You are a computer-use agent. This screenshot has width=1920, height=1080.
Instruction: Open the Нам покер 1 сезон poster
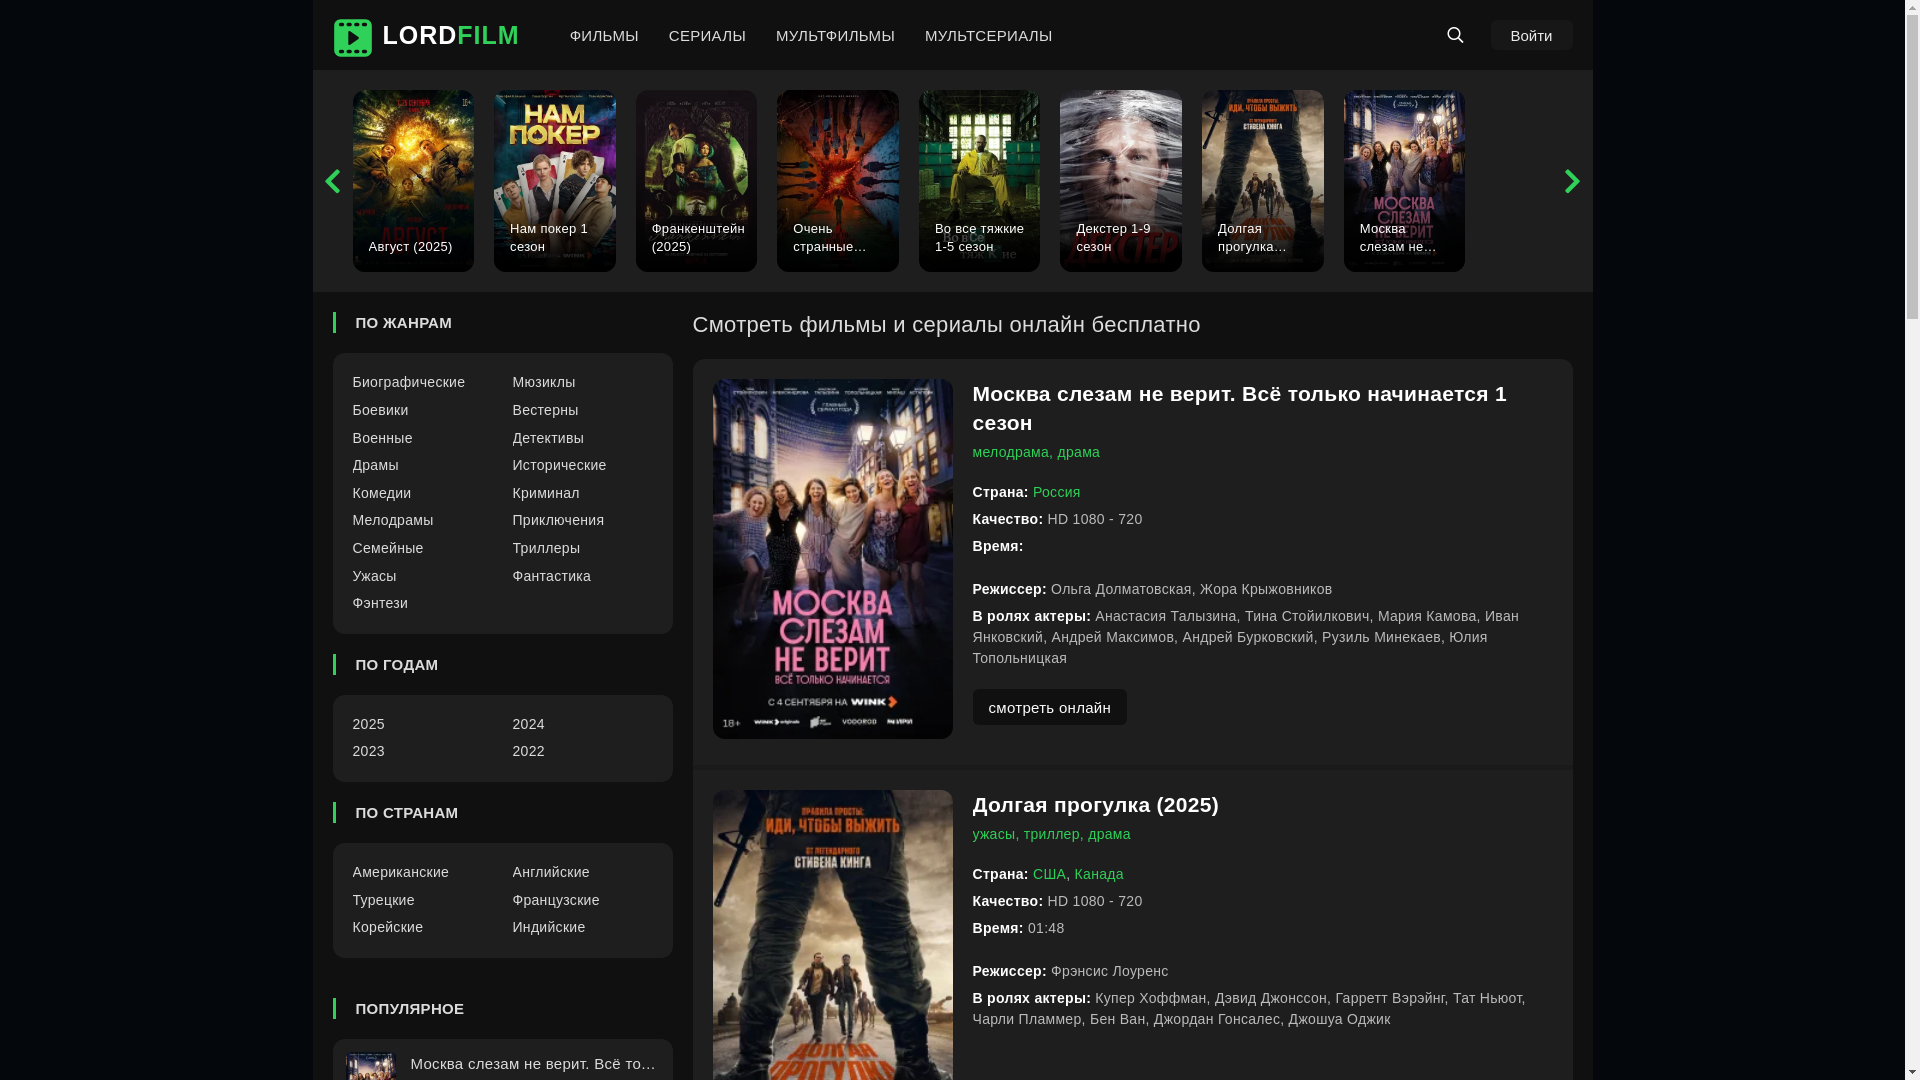(x=554, y=181)
